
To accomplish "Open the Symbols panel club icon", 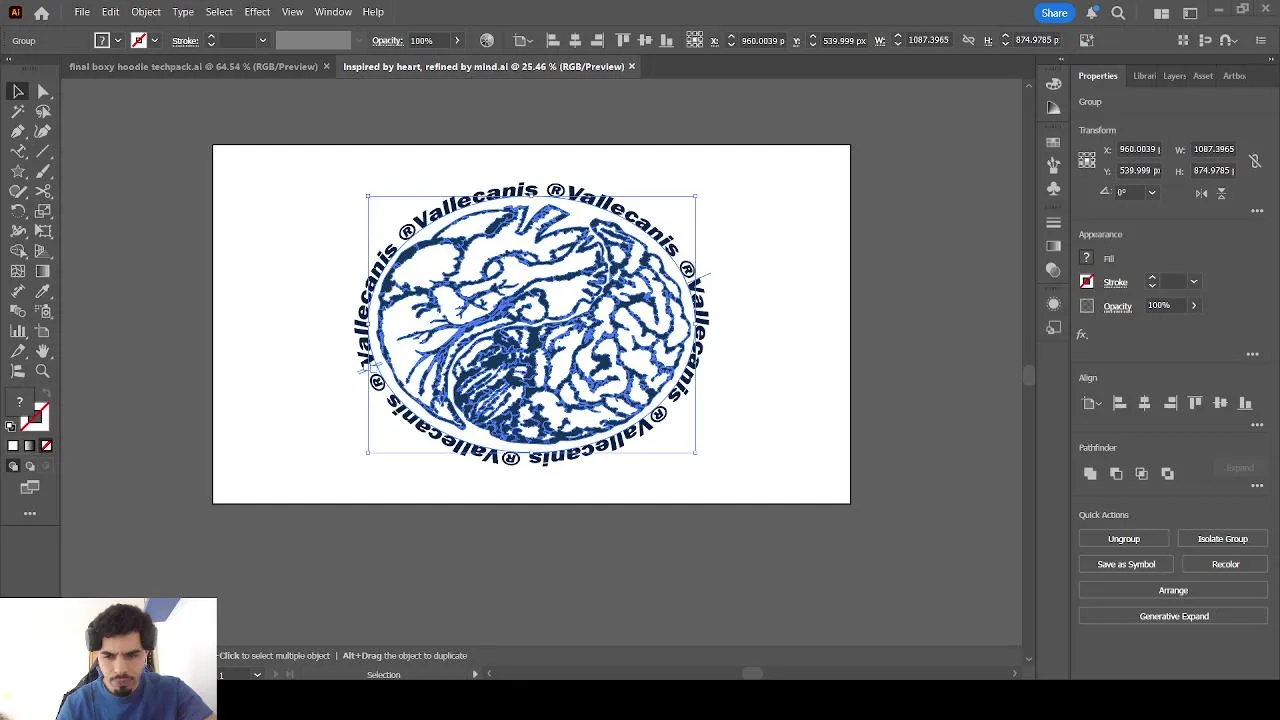I will (1054, 188).
